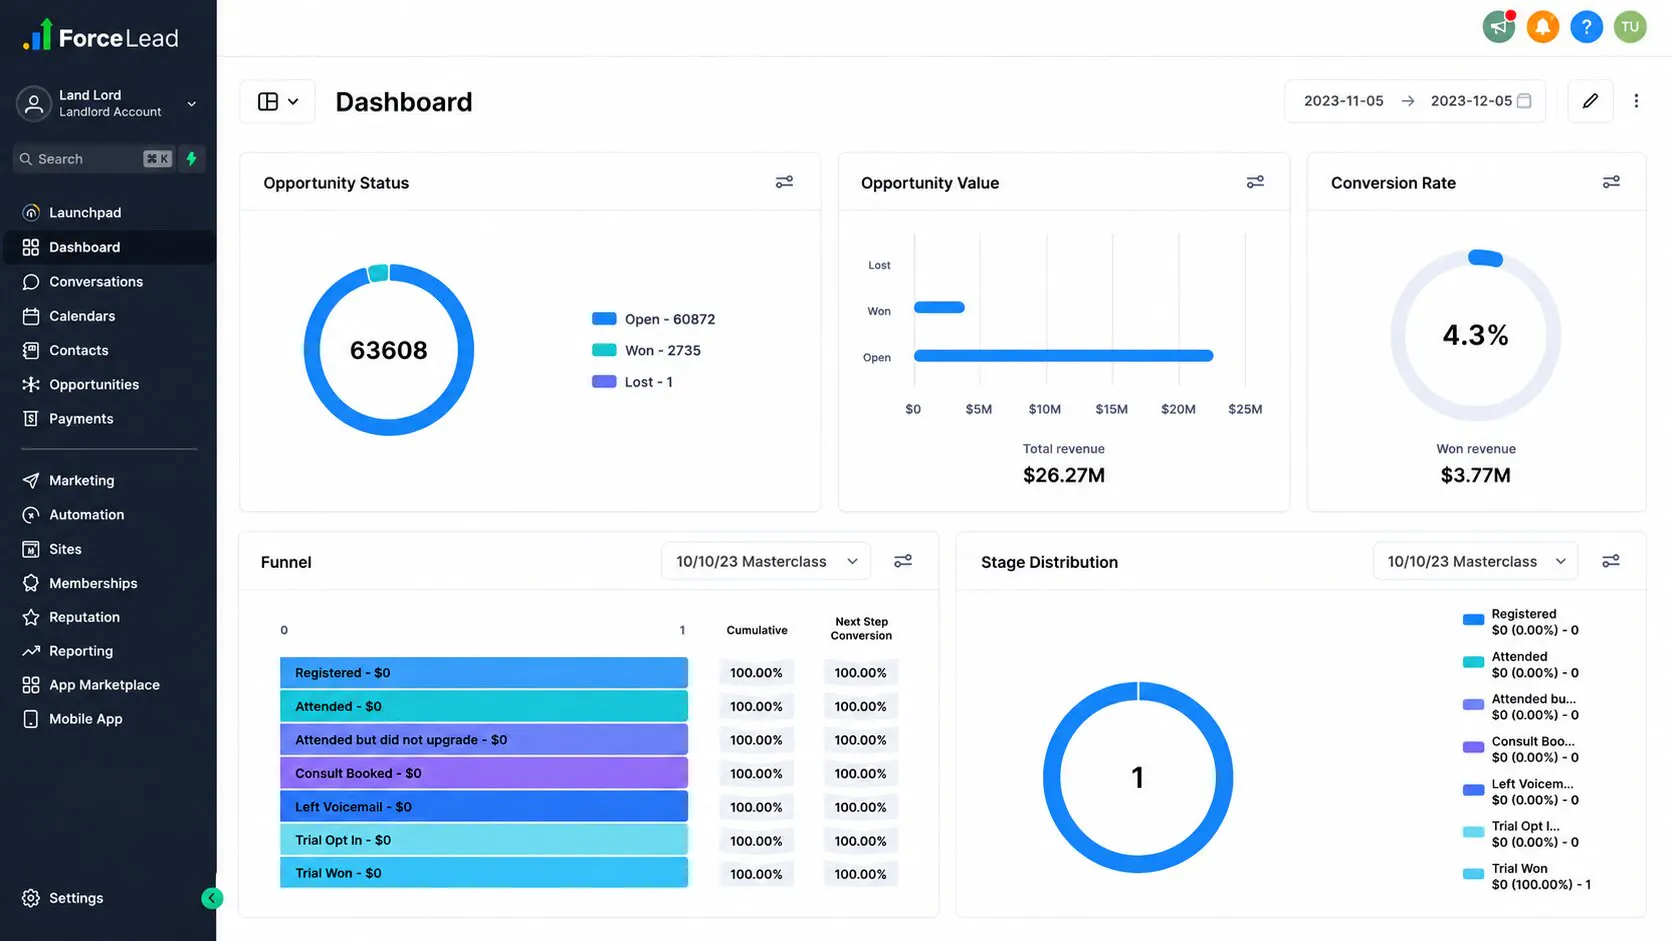Collapse sidebar with the green arrow
The image size is (1672, 941).
point(212,898)
